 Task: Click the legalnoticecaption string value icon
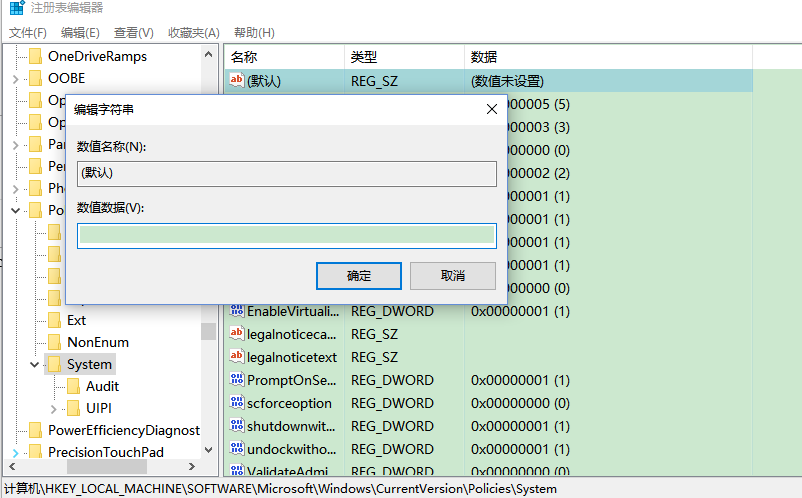coord(237,334)
